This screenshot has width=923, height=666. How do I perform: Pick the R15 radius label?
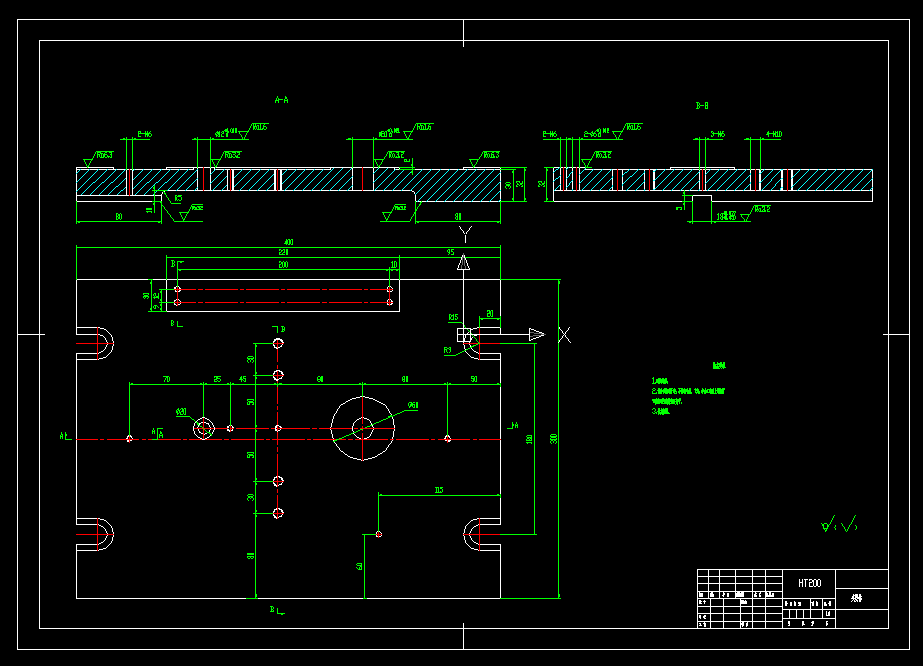pos(453,317)
